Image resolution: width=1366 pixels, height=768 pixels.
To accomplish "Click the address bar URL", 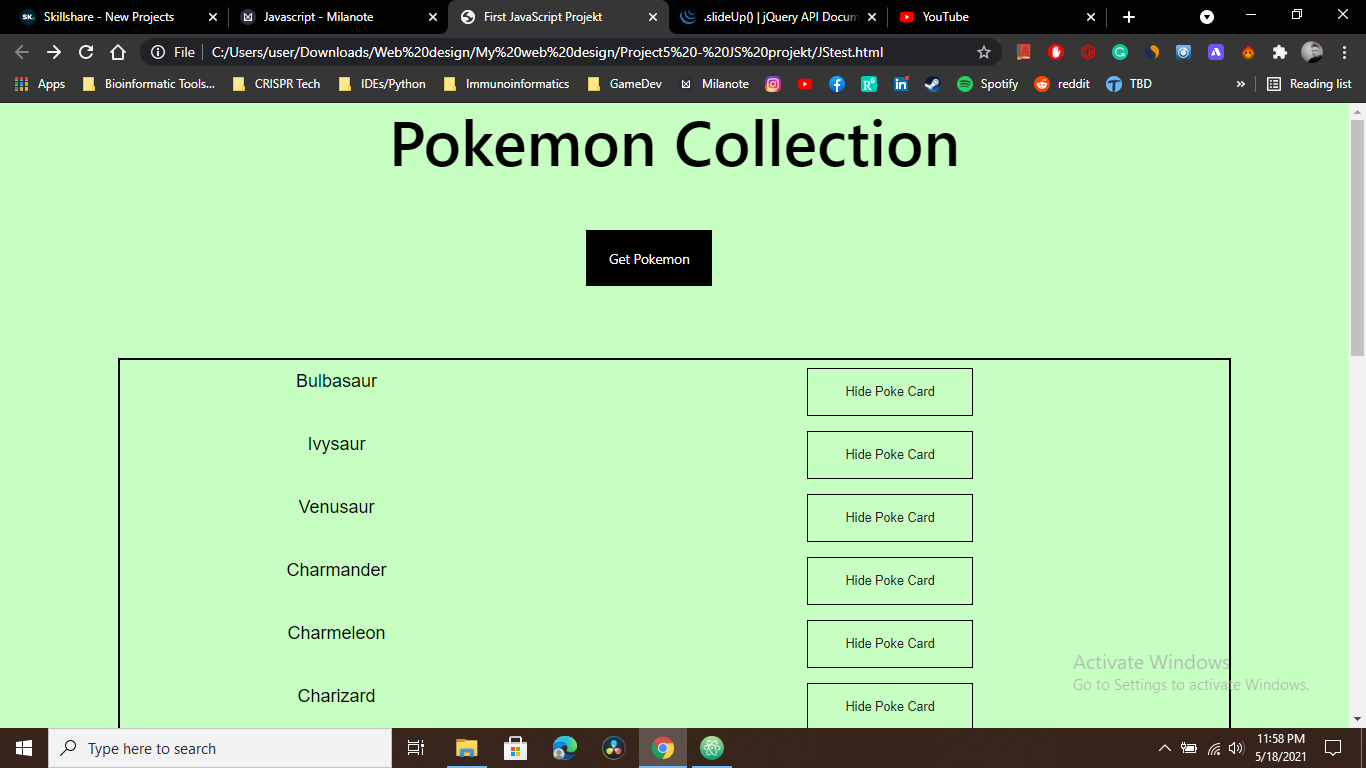I will (x=547, y=52).
